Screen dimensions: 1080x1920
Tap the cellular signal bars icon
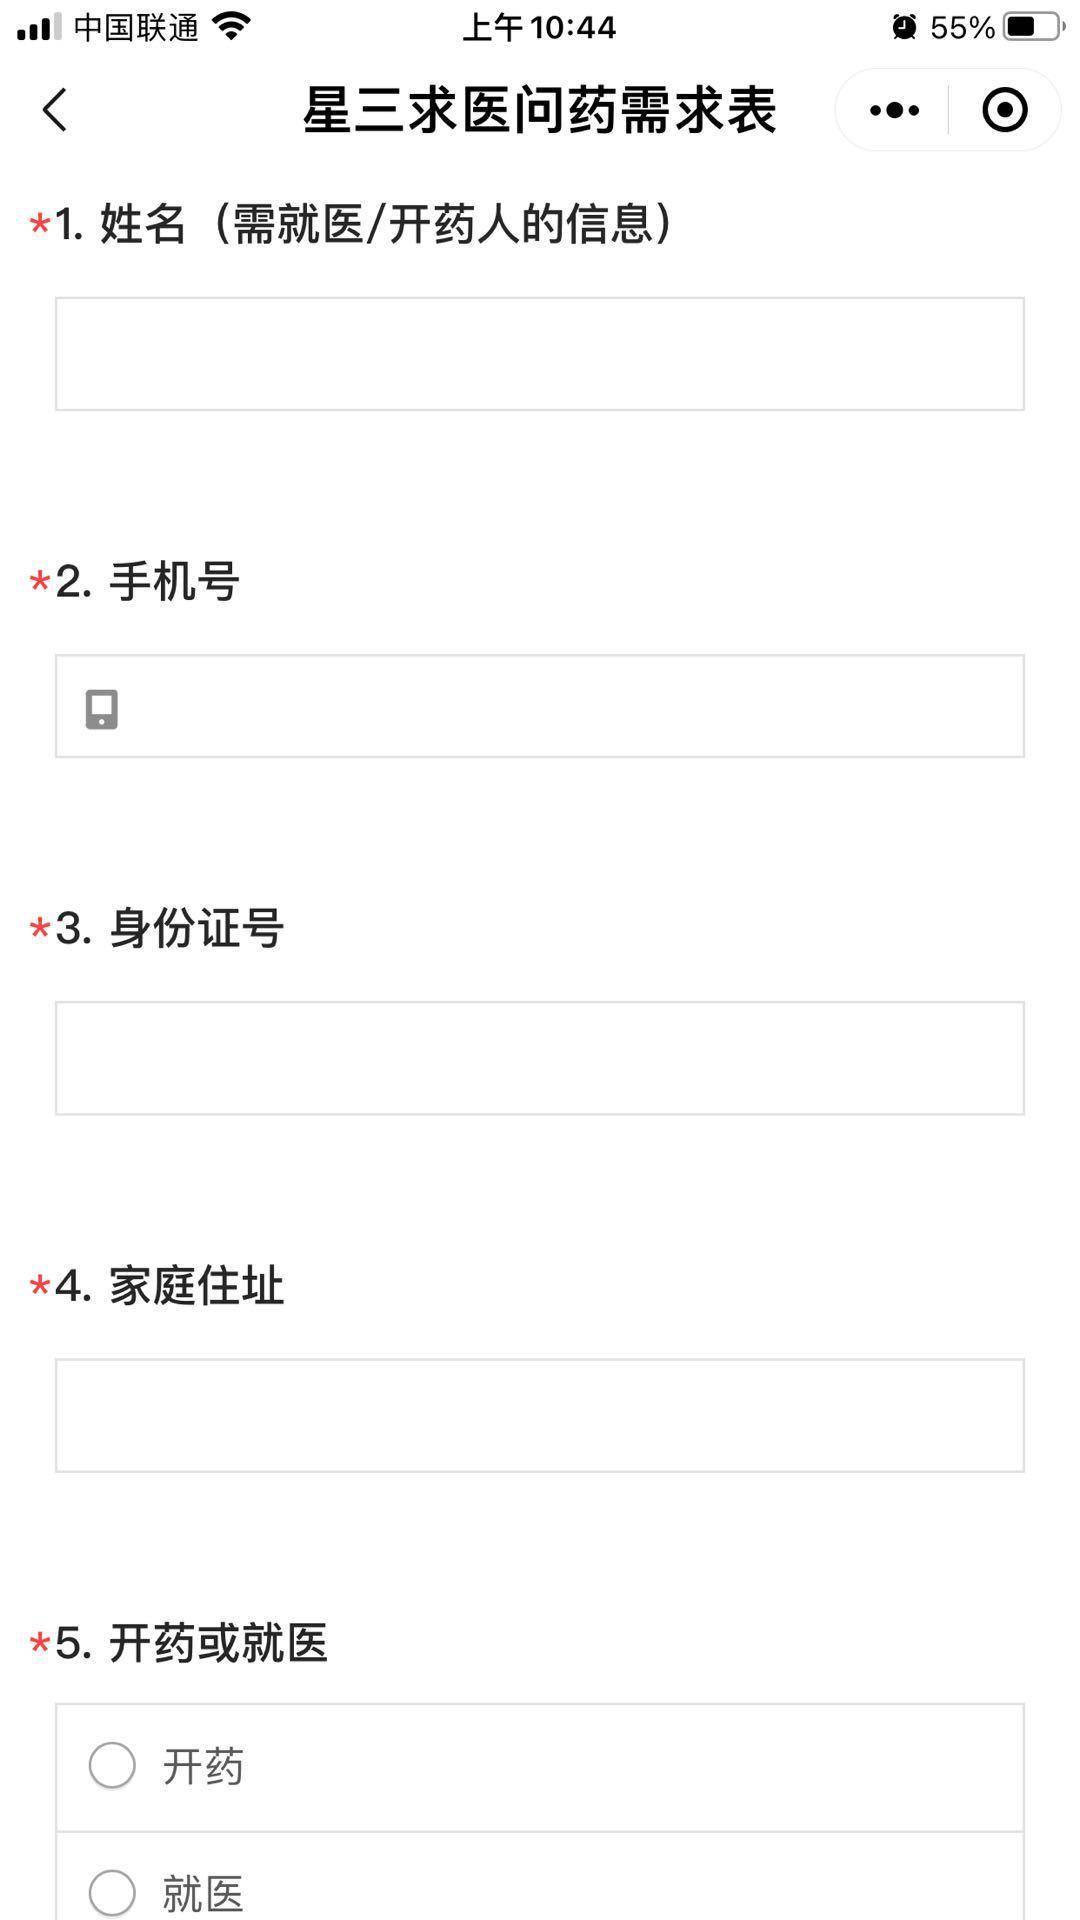pyautogui.click(x=42, y=26)
